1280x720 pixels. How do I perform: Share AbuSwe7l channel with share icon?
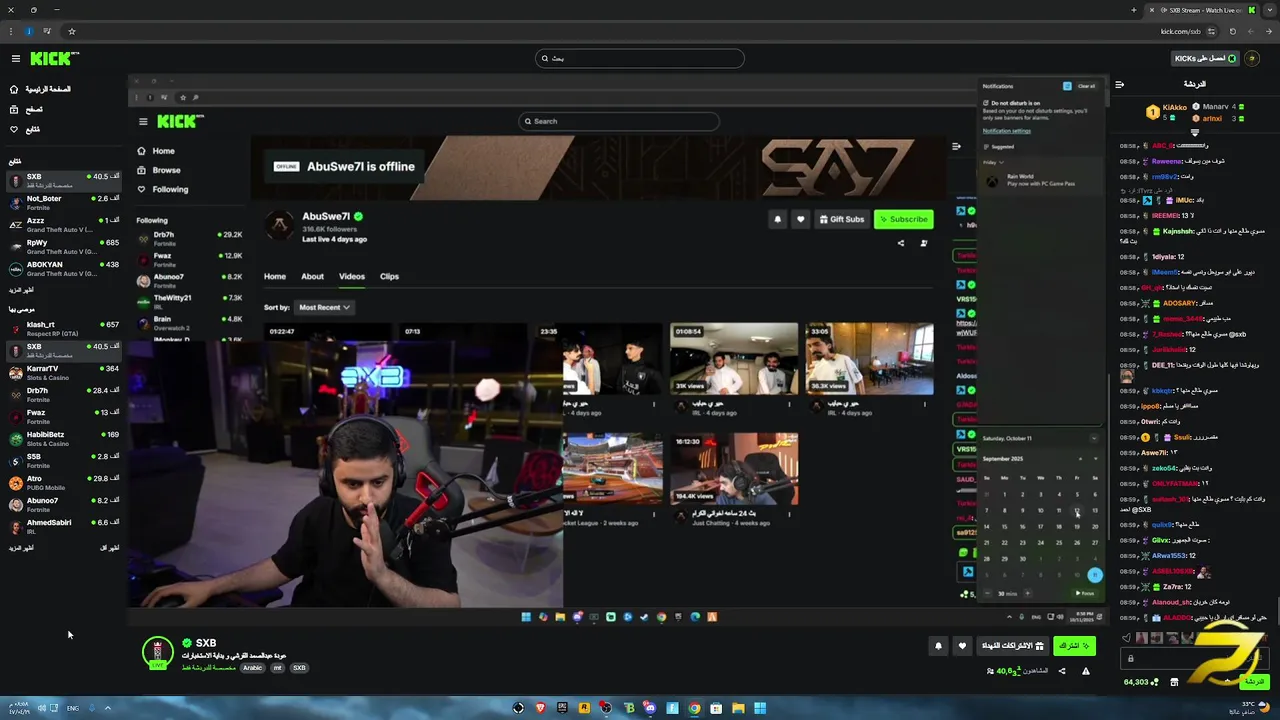click(x=900, y=243)
